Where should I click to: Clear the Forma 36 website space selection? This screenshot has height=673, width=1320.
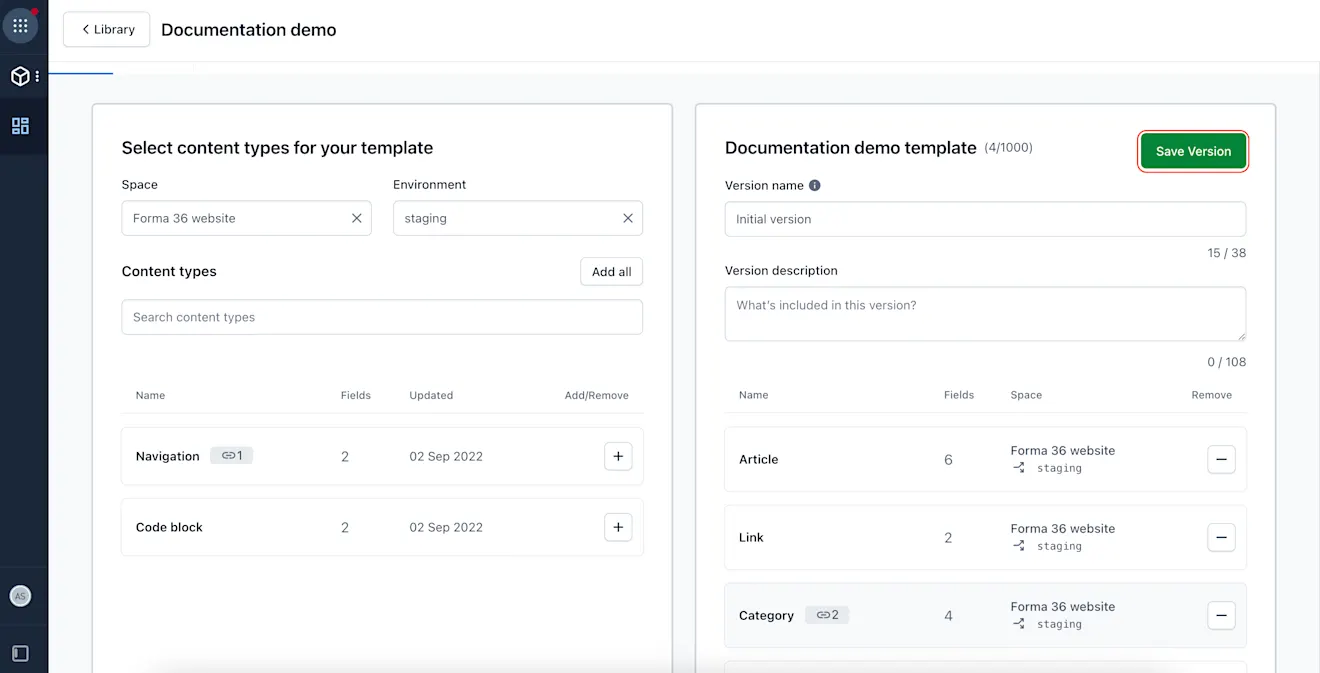[x=357, y=218]
